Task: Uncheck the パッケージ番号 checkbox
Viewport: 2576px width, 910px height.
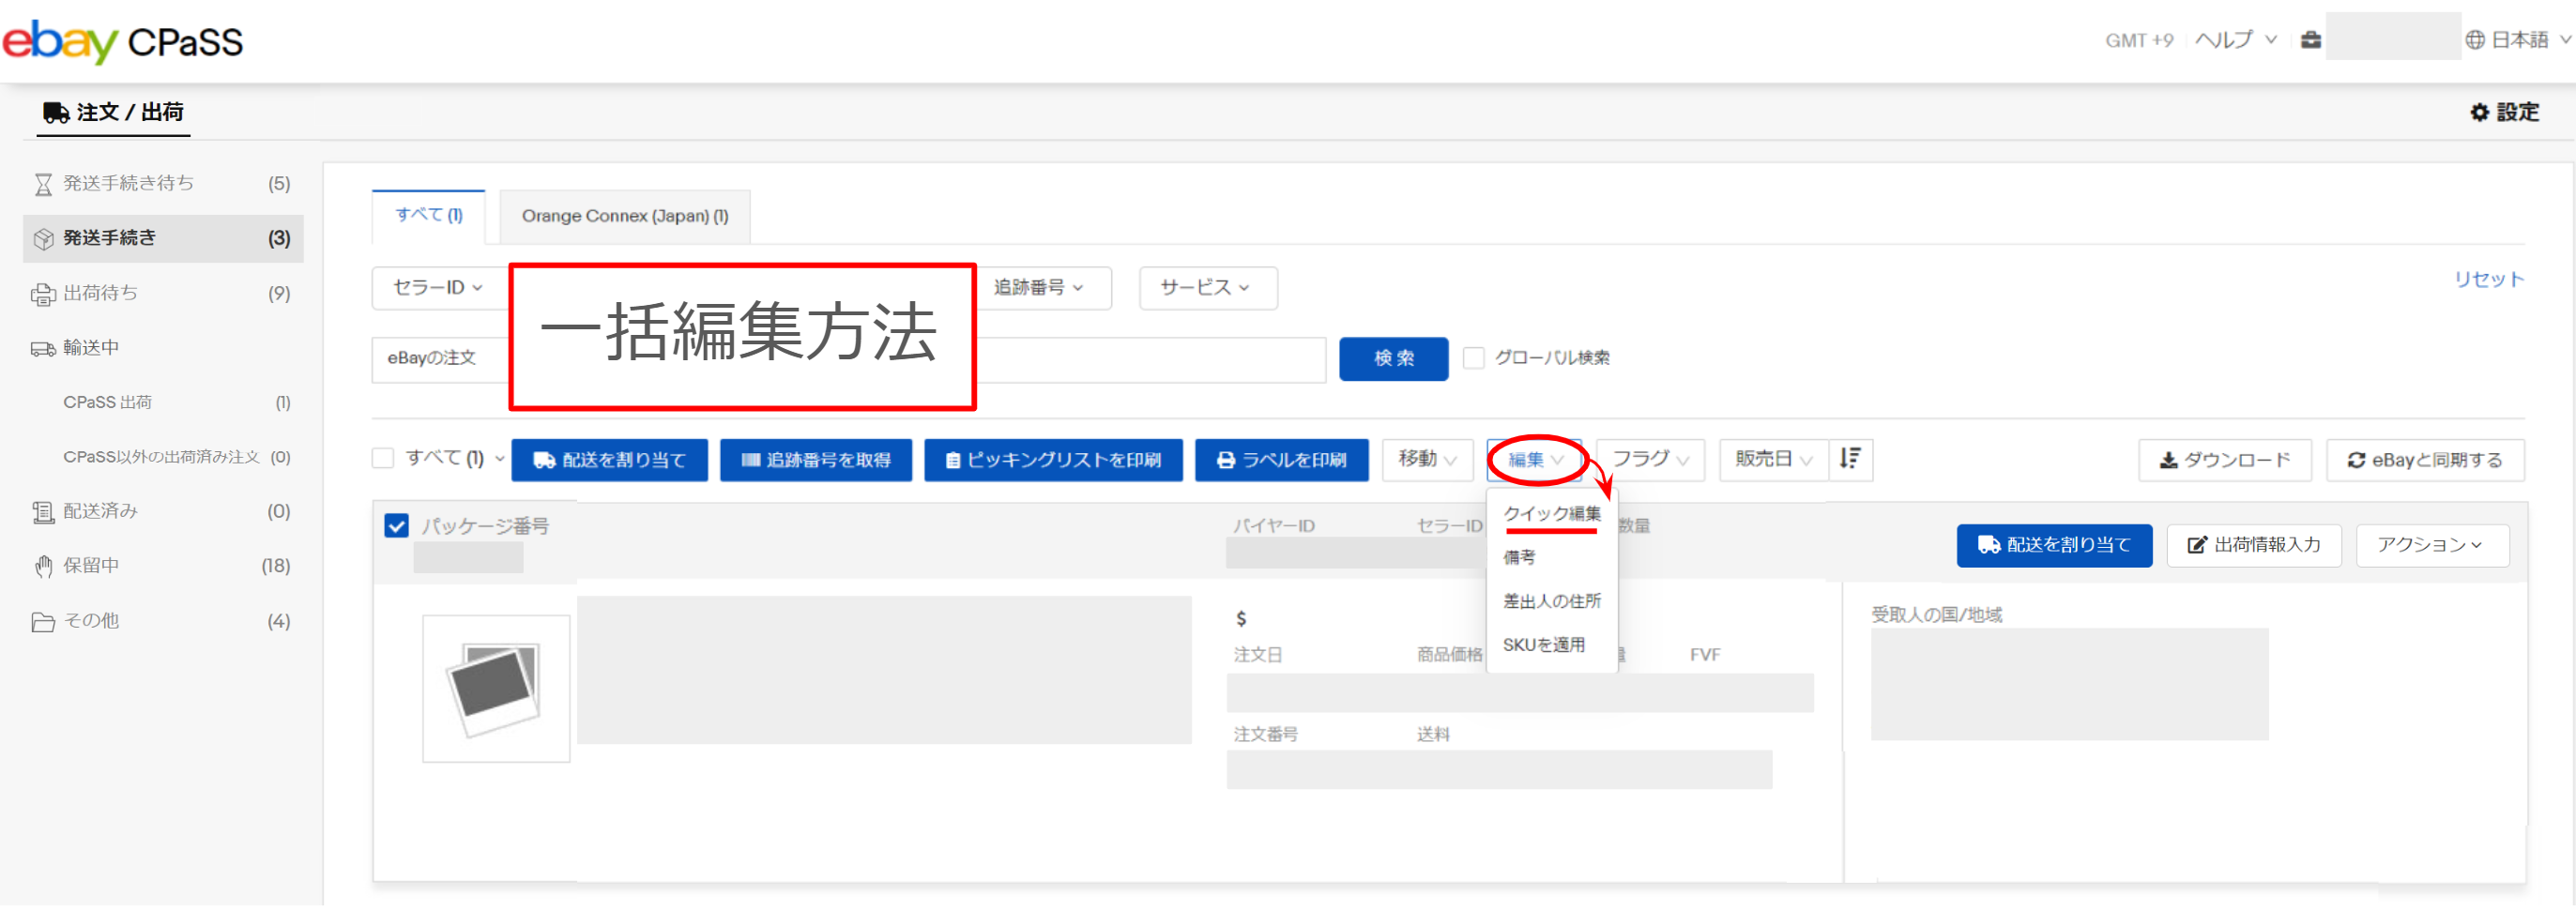Action: point(397,526)
